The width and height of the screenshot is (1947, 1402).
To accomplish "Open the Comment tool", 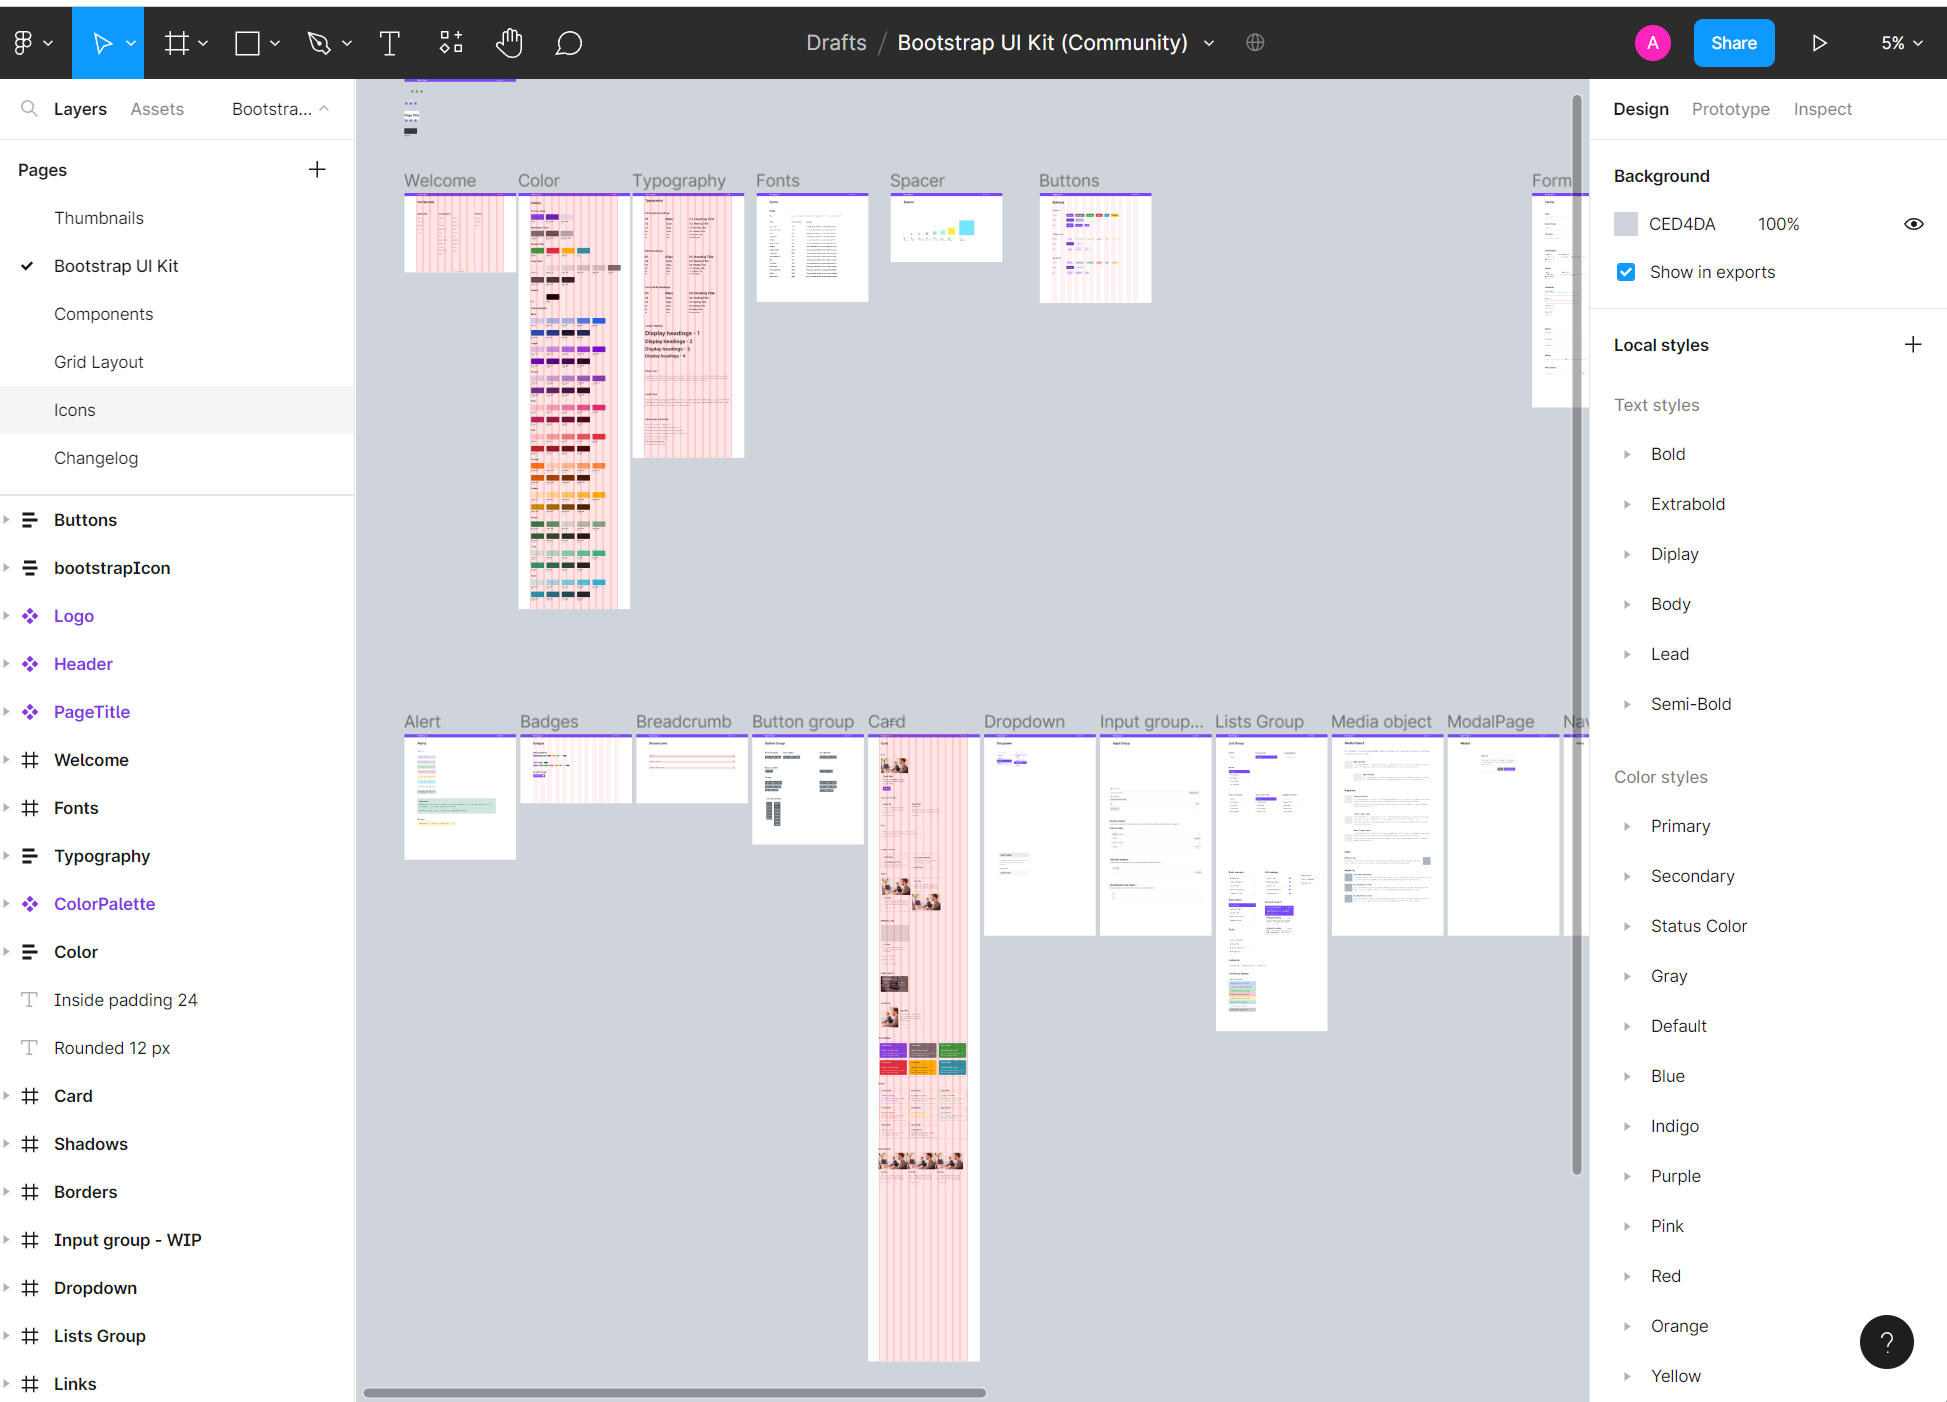I will pos(568,43).
